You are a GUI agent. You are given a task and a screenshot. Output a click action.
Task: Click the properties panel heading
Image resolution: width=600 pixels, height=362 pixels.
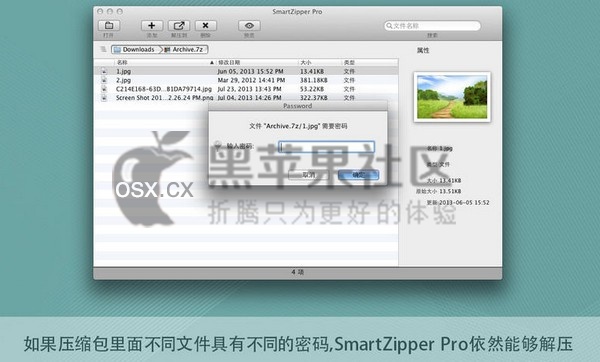(423, 50)
